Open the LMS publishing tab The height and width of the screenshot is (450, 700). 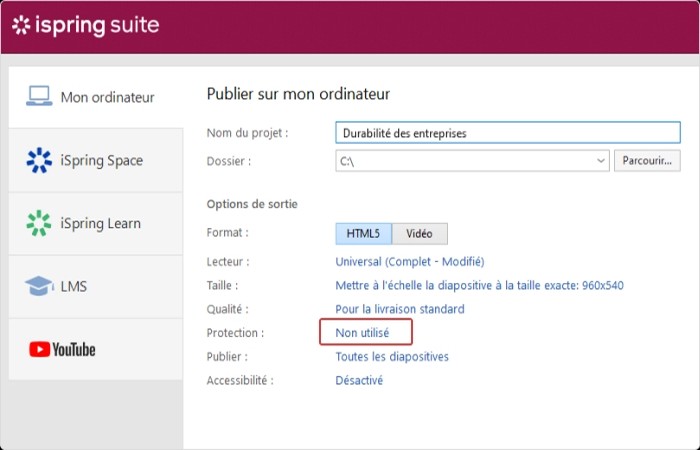point(96,286)
